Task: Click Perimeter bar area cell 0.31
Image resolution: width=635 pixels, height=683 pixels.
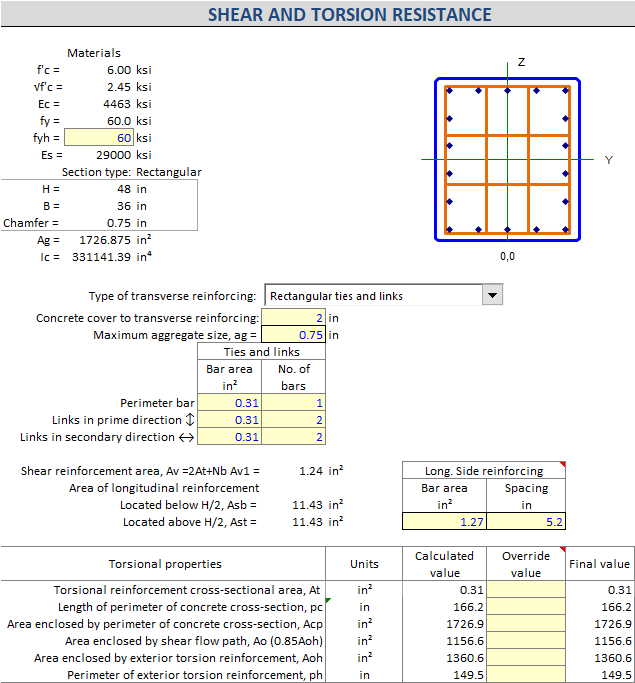Action: coord(229,403)
